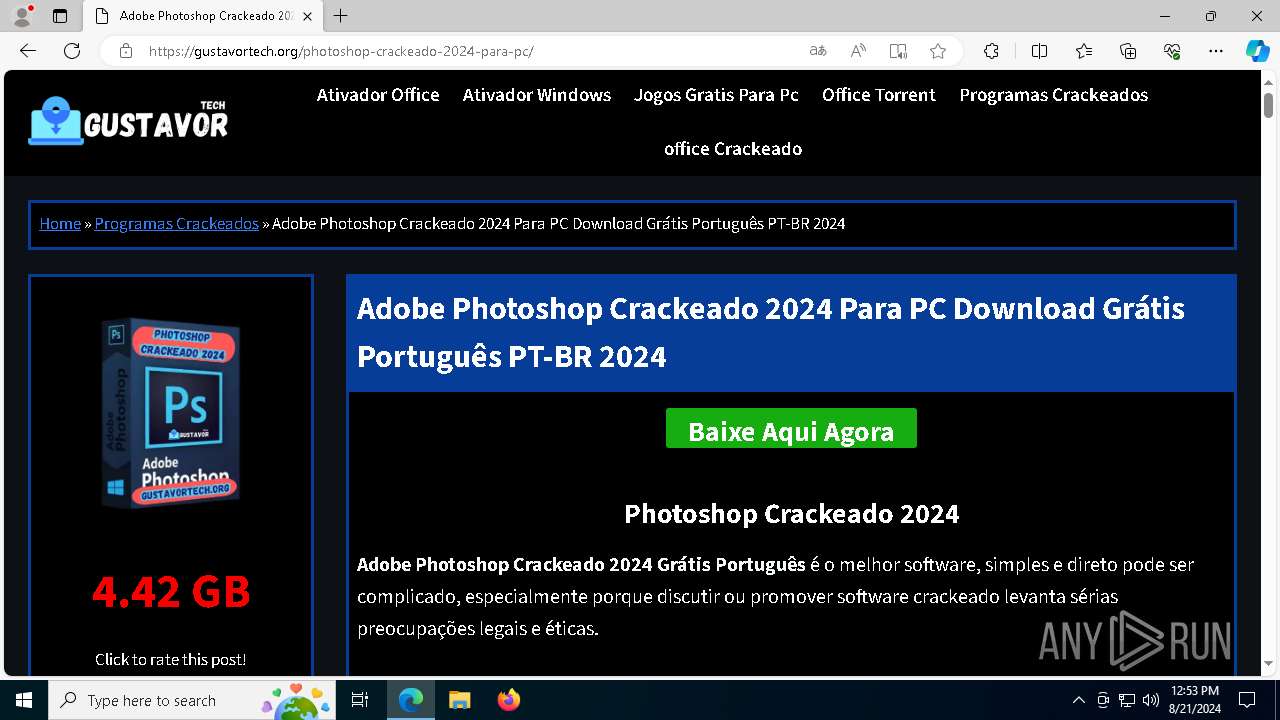Viewport: 1280px width, 720px height.
Task: Open Collections icon in toolbar
Action: tap(1128, 51)
